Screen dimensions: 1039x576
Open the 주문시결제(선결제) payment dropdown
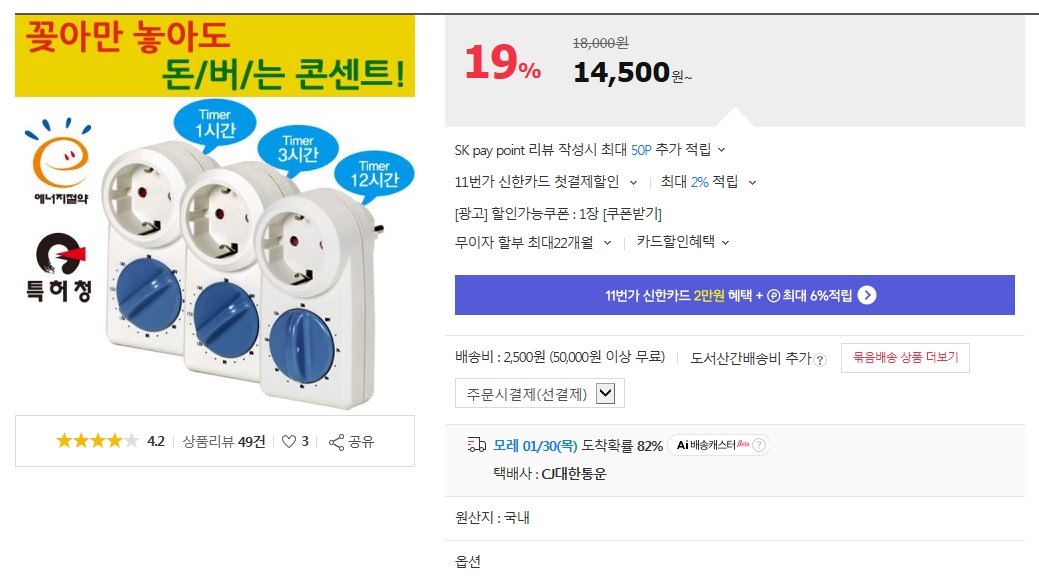(x=605, y=393)
